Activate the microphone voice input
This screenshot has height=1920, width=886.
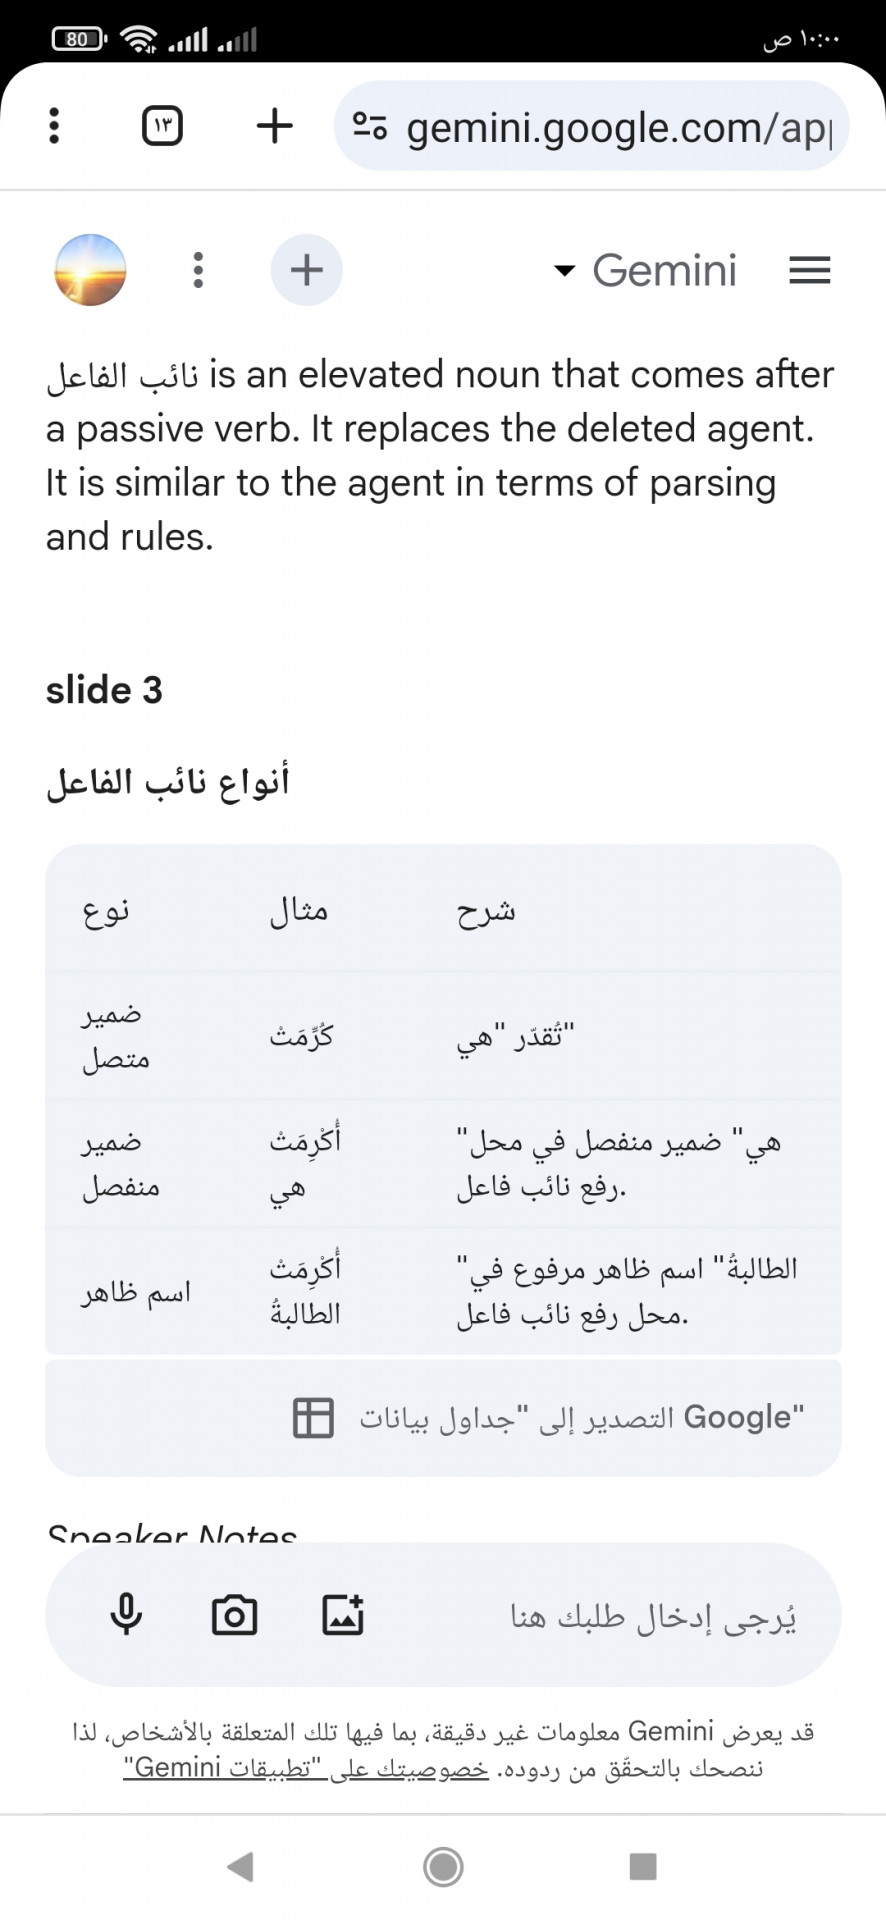tap(126, 1615)
